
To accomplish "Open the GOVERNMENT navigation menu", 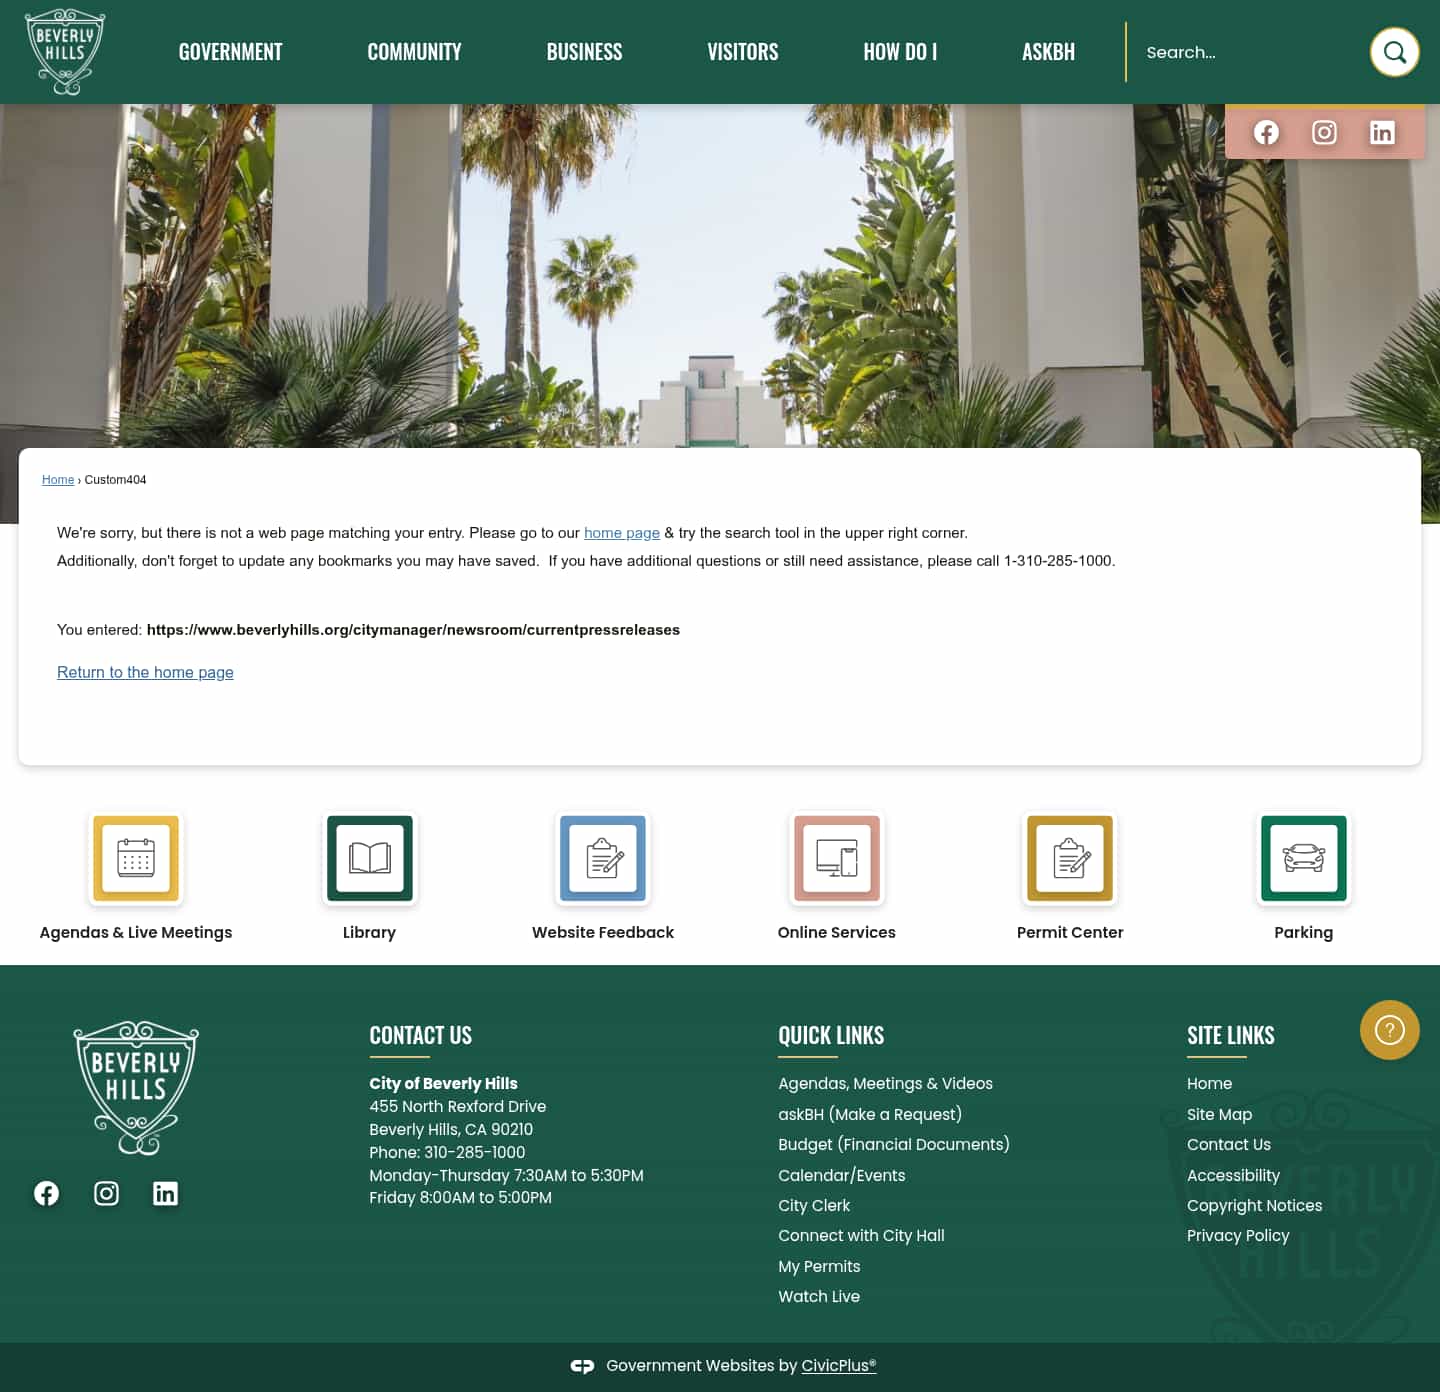I will tap(230, 52).
